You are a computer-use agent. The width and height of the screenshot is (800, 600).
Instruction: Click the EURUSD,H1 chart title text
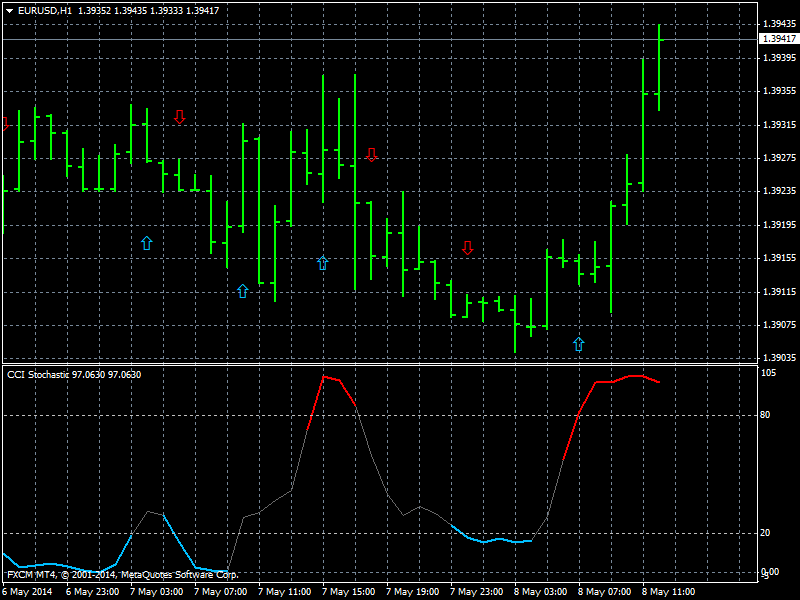45,11
